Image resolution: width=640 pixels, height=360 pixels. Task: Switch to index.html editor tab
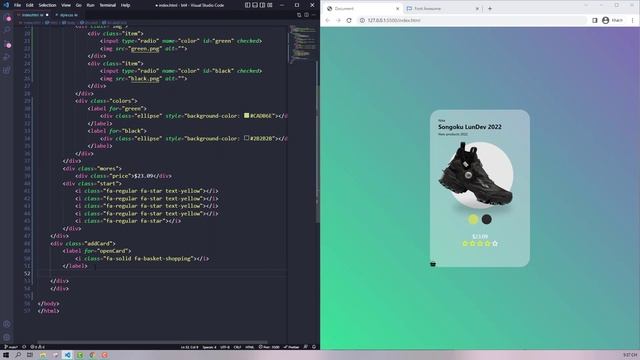pos(33,15)
